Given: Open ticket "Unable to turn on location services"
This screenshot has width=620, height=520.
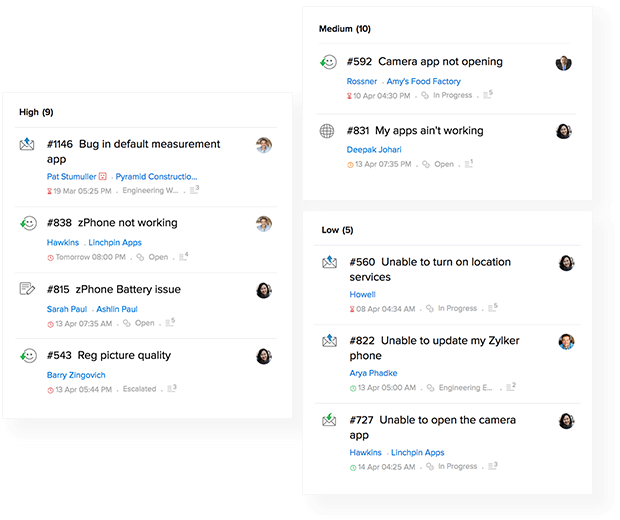Looking at the screenshot, I should tap(430, 269).
